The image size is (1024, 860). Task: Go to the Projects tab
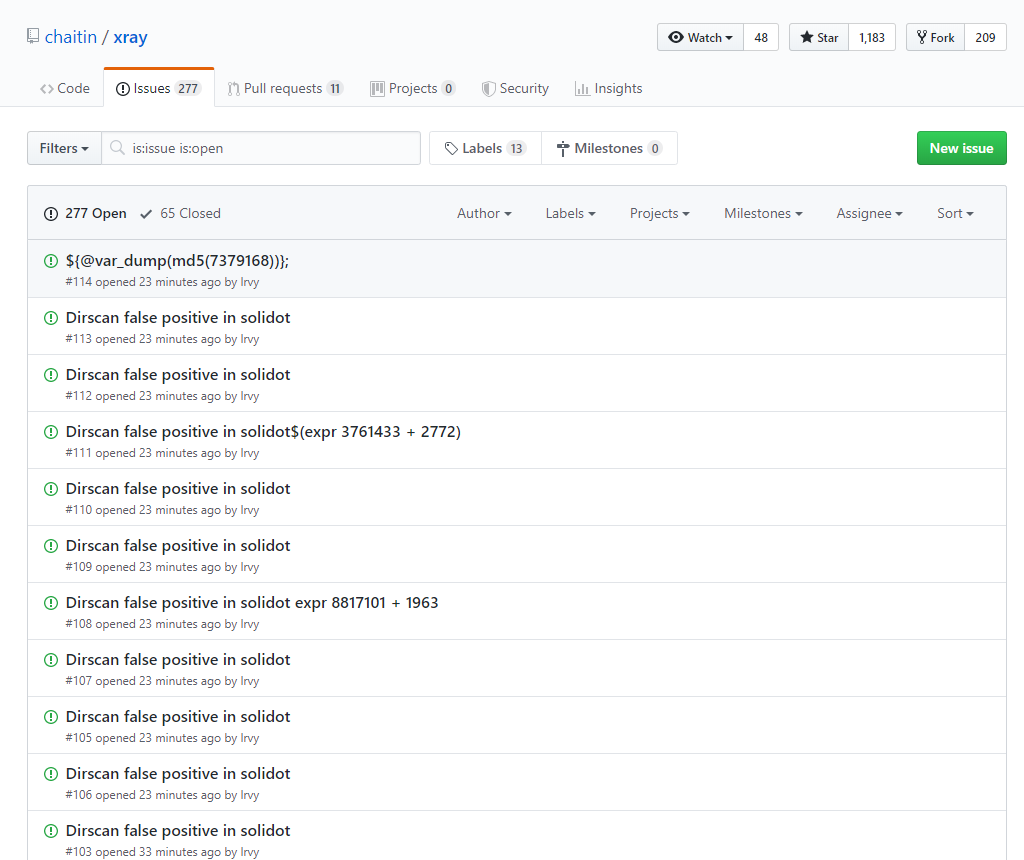point(413,88)
